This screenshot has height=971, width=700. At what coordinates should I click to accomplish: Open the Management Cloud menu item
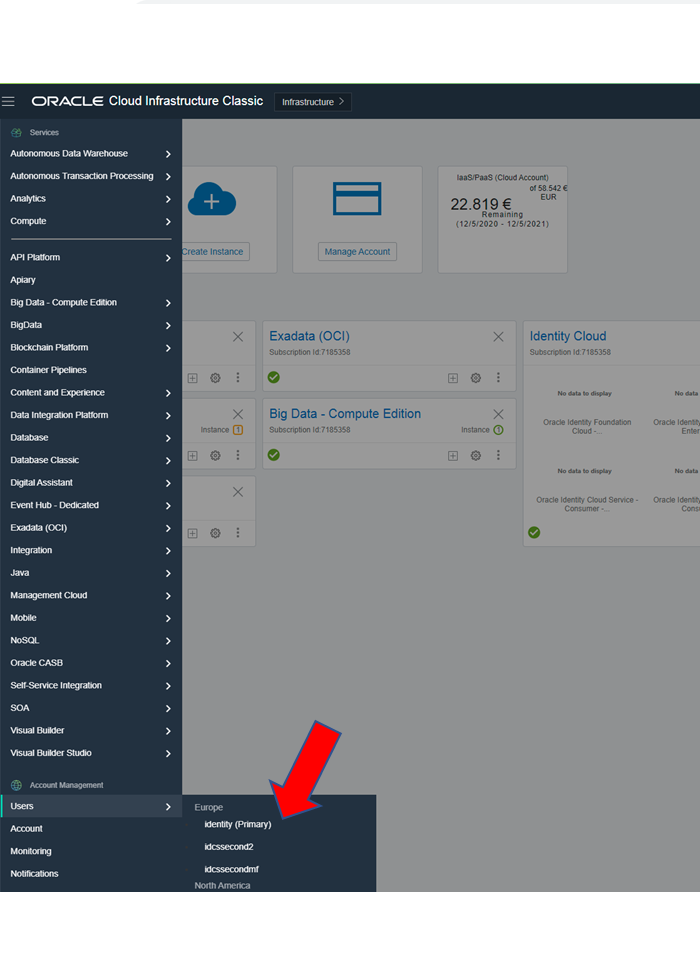coord(48,595)
